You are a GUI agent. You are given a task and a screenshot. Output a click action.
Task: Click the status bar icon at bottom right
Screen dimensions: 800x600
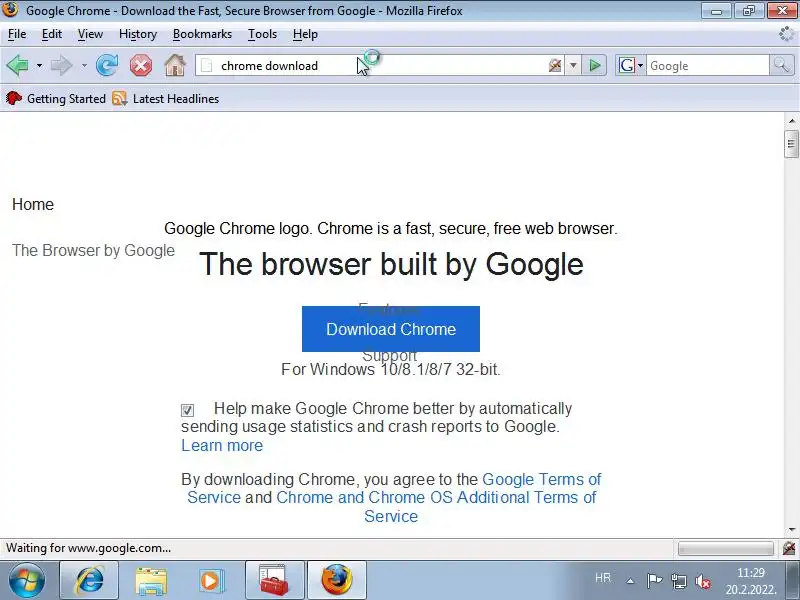[789, 548]
